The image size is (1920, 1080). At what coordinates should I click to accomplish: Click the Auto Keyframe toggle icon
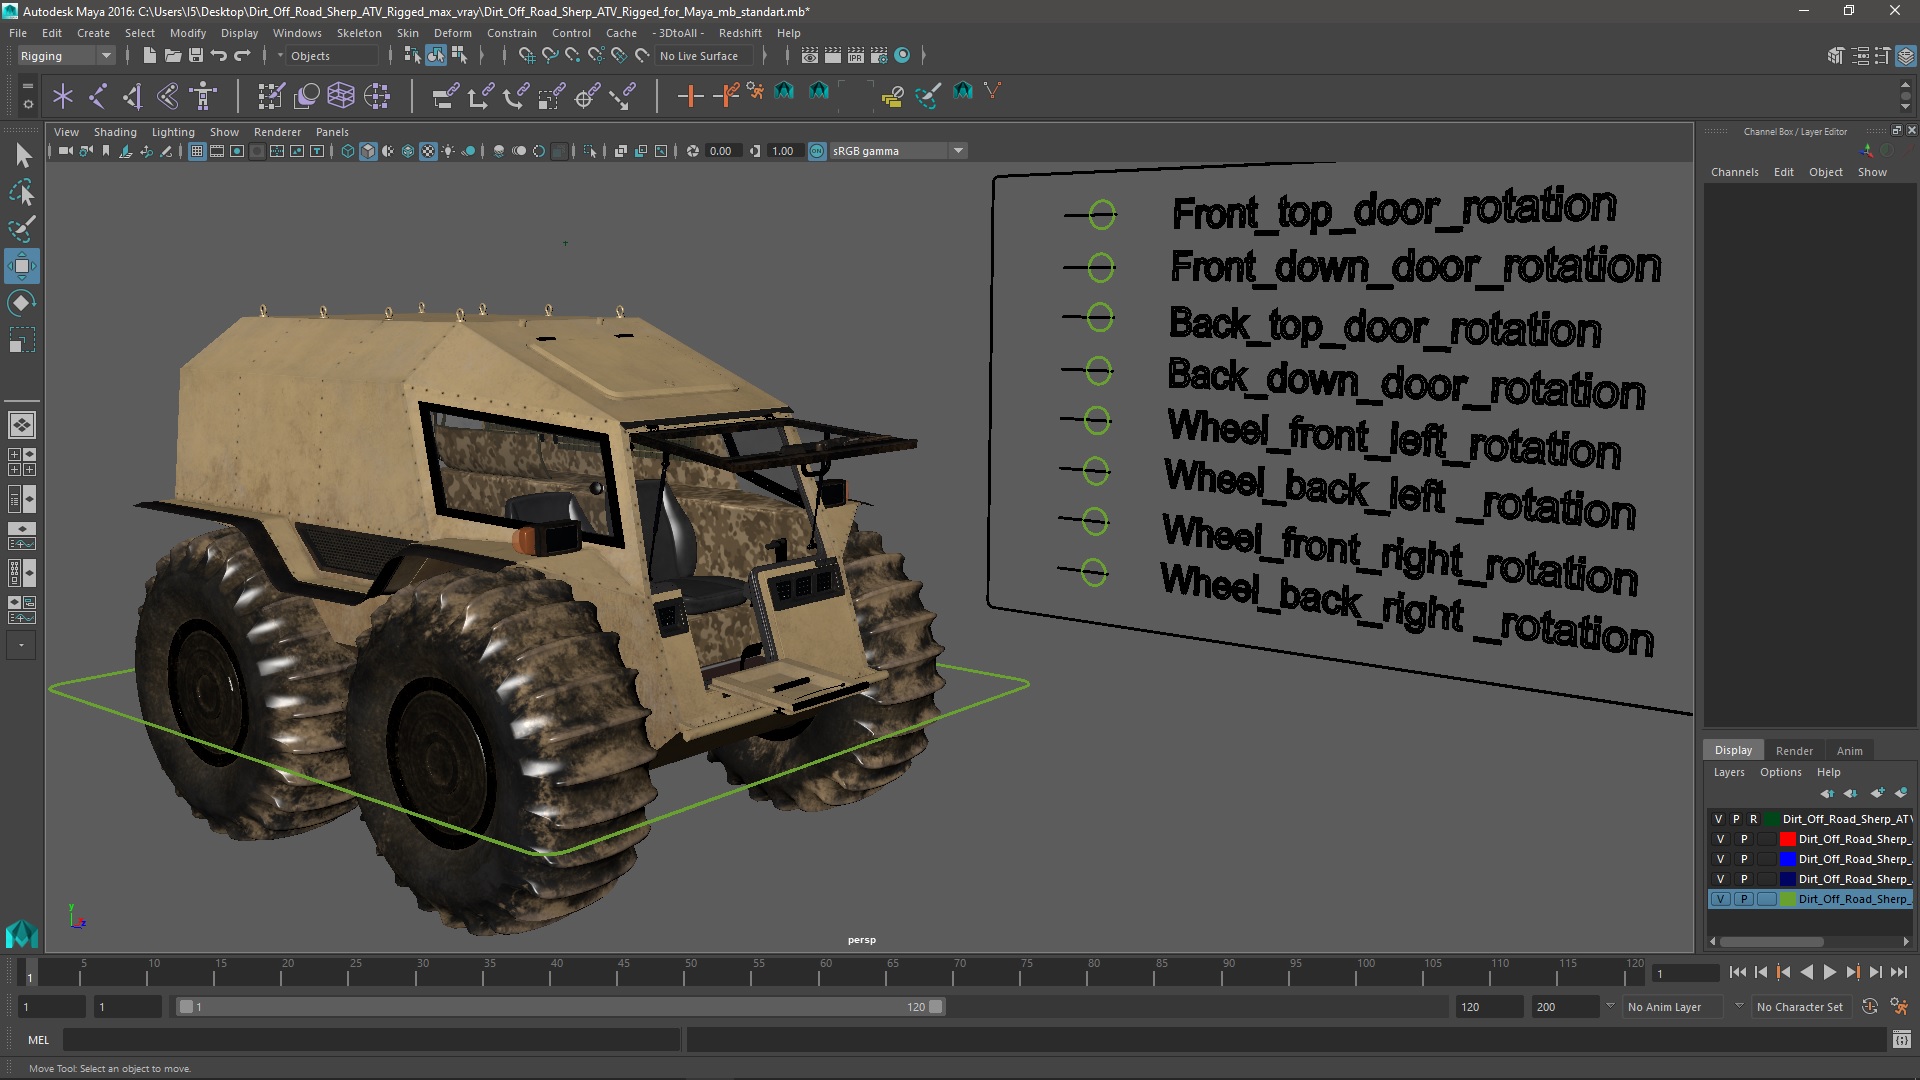1870,1007
